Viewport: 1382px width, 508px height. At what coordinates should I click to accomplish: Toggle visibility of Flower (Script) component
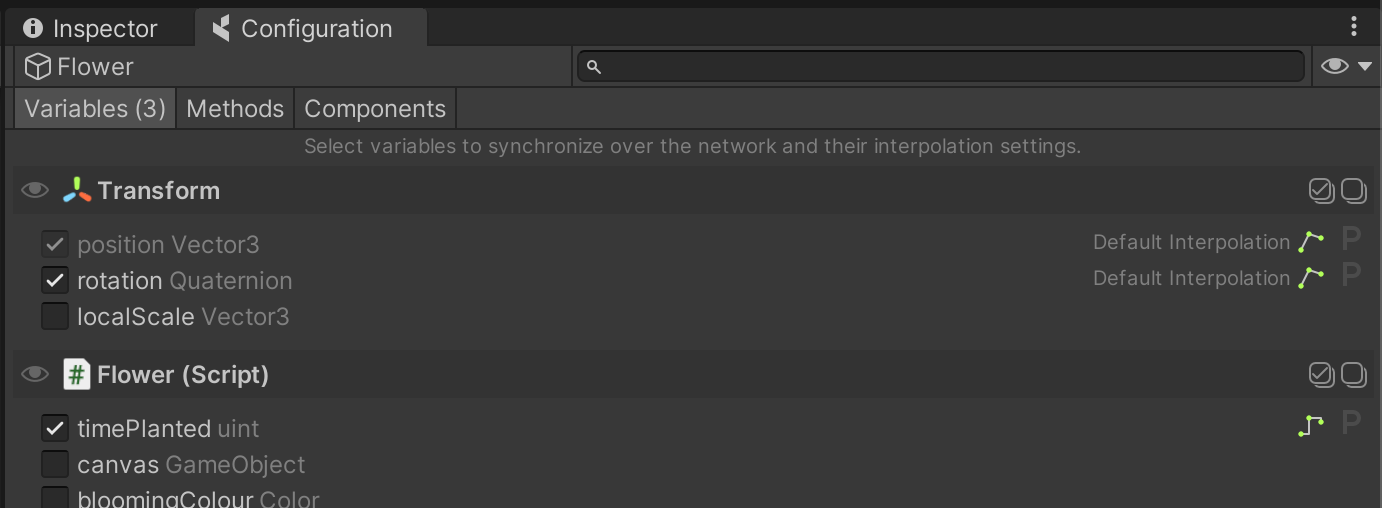tap(35, 374)
